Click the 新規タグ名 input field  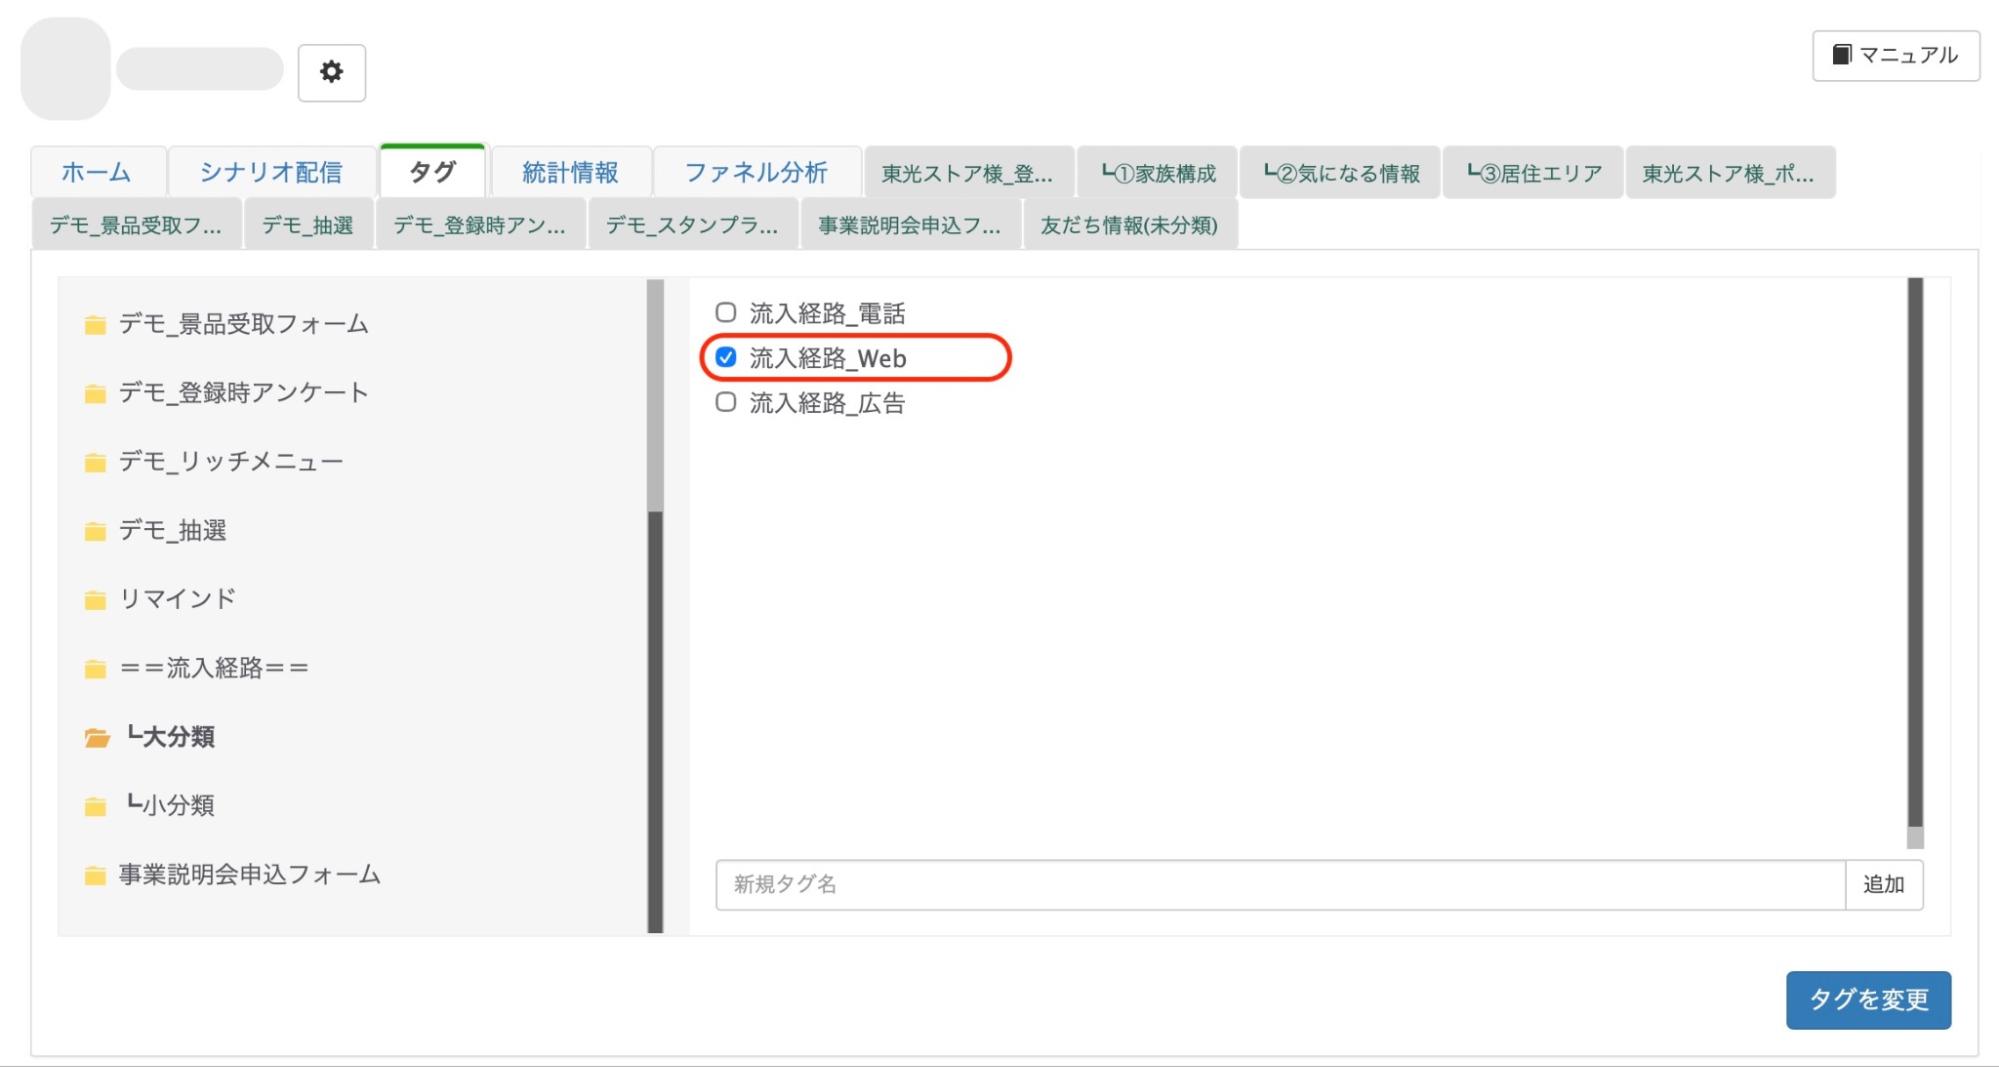pyautogui.click(x=1100, y=885)
